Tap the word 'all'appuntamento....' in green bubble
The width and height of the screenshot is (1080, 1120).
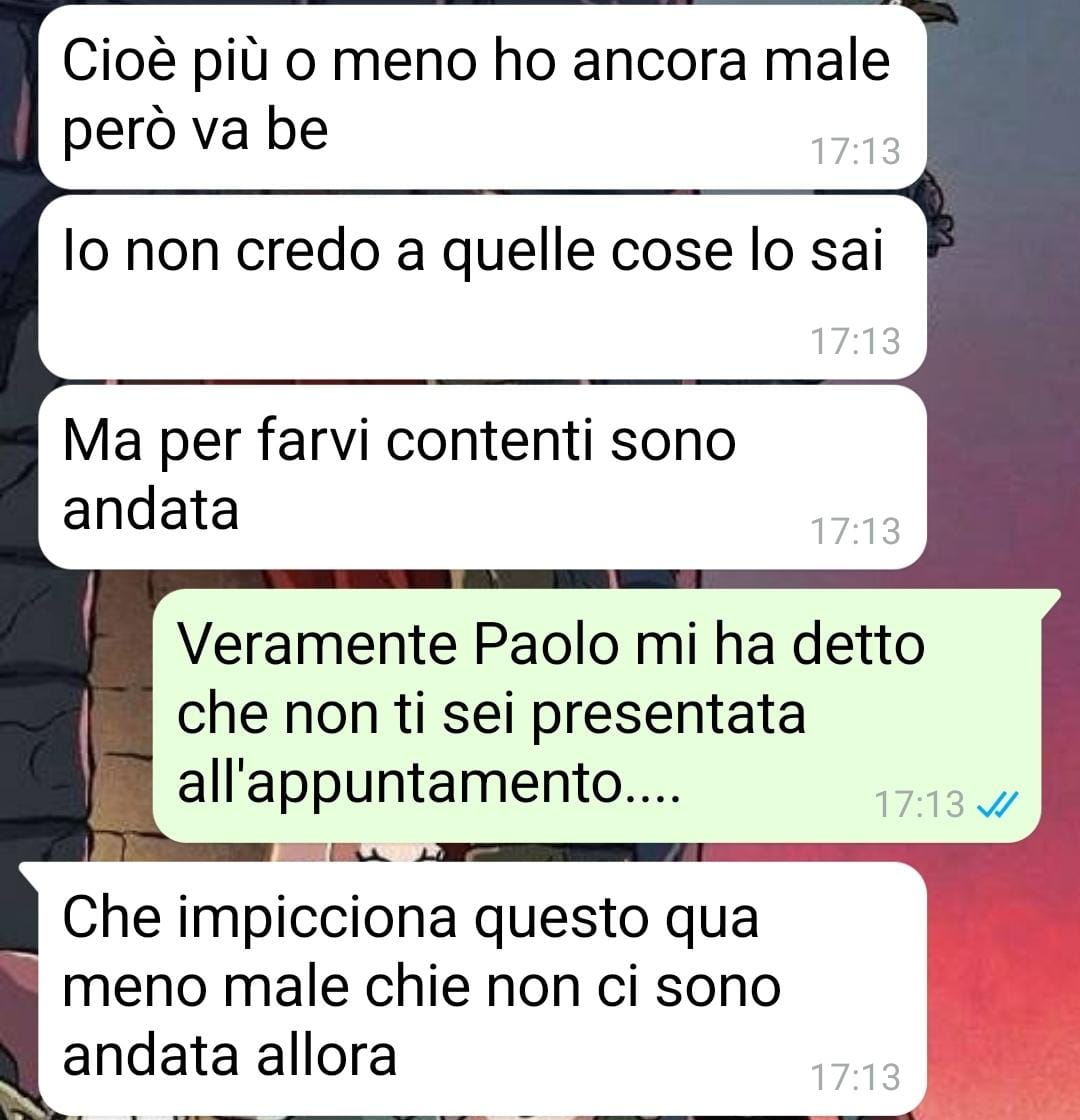[x=429, y=784]
